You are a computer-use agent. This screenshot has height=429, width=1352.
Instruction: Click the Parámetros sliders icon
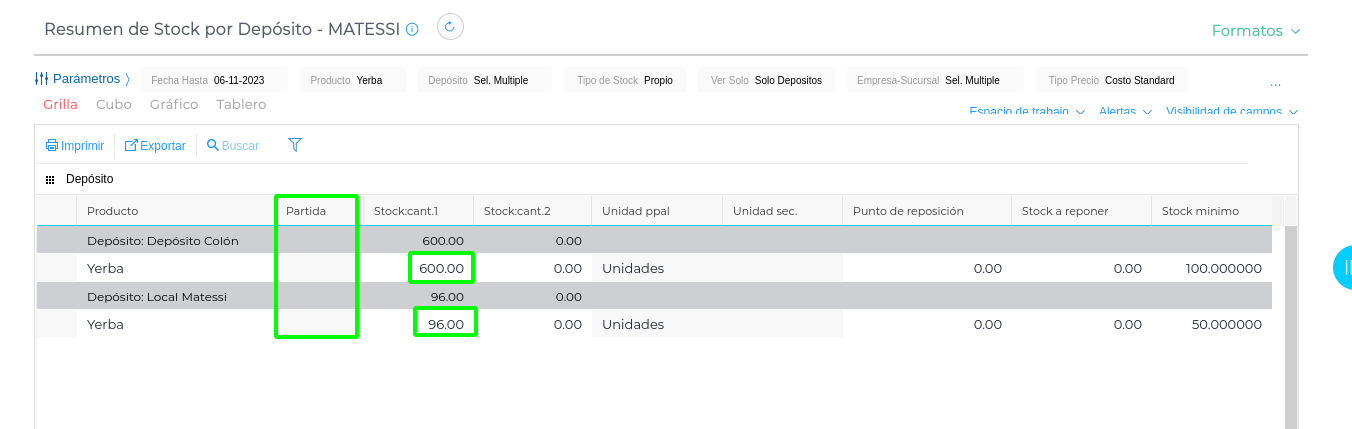coord(41,79)
